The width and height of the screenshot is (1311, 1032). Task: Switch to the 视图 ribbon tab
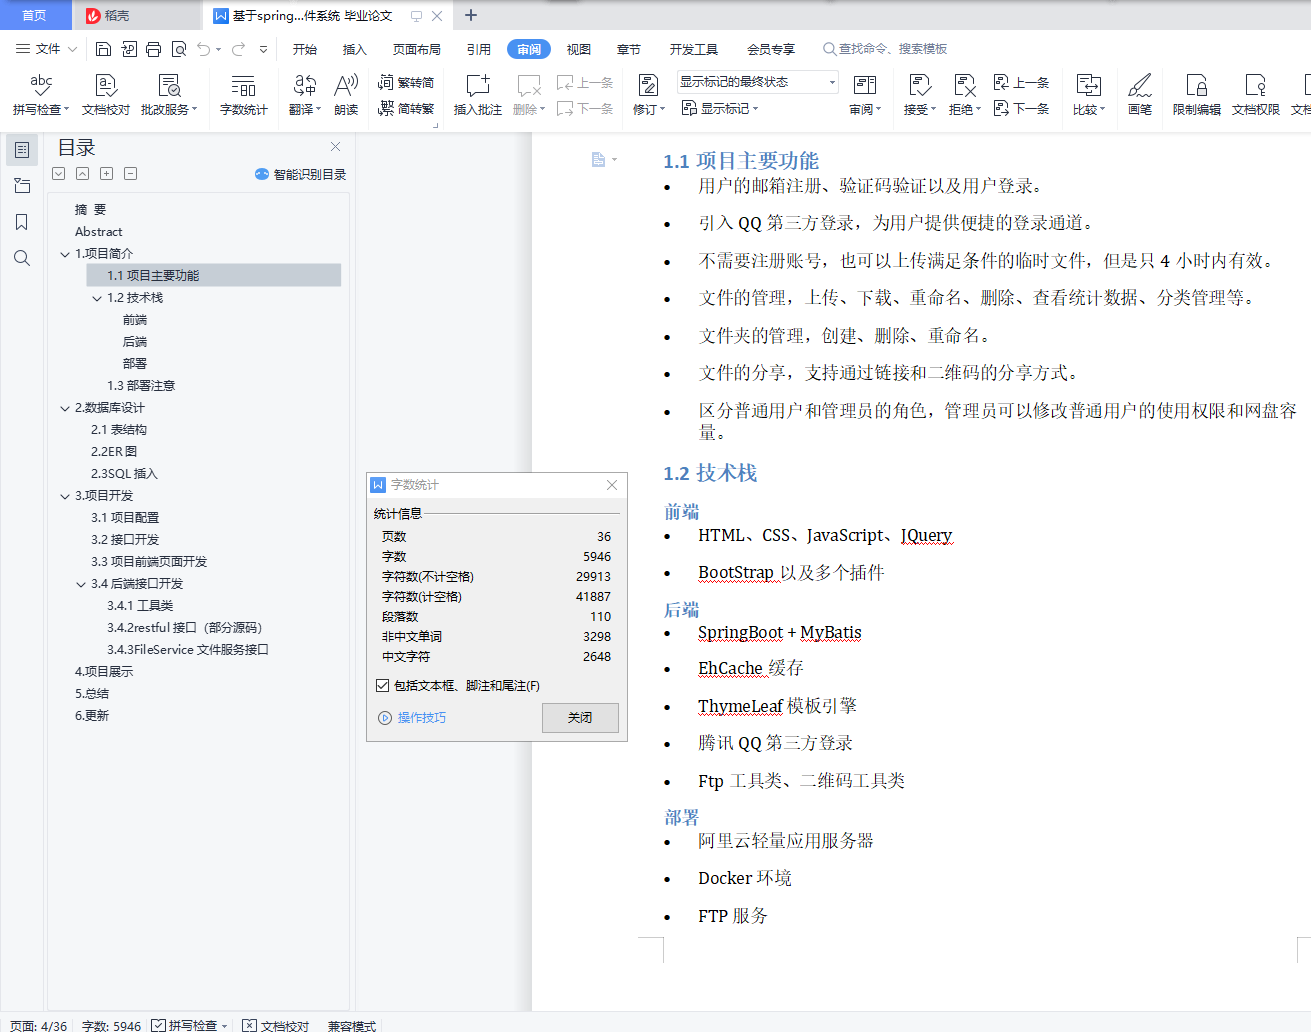[579, 49]
